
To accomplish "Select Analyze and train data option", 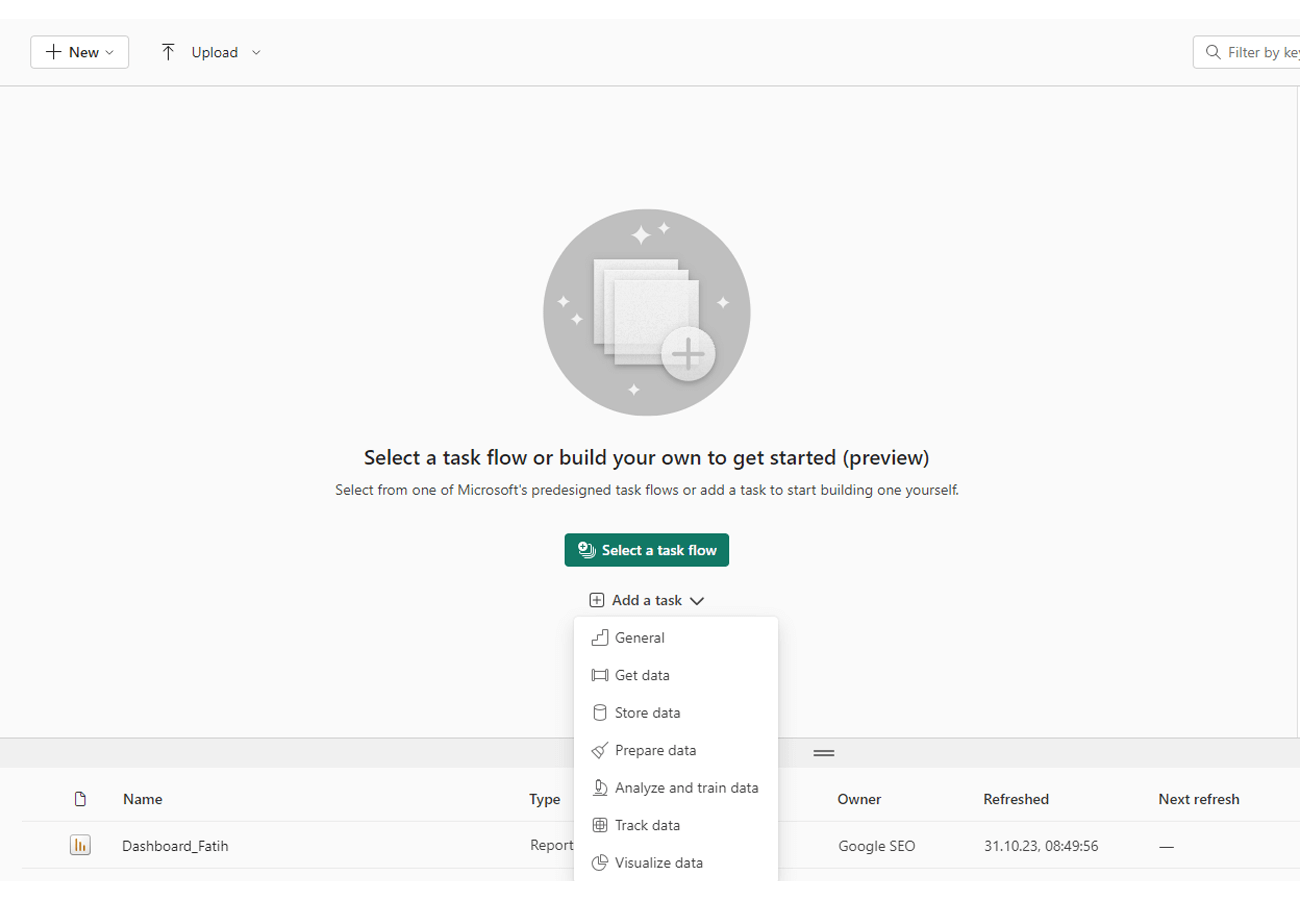I will click(686, 788).
